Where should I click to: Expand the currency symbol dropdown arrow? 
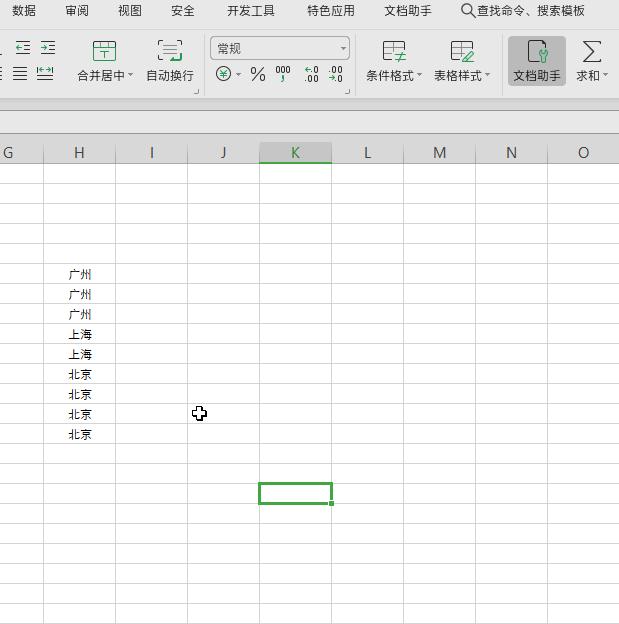click(238, 74)
